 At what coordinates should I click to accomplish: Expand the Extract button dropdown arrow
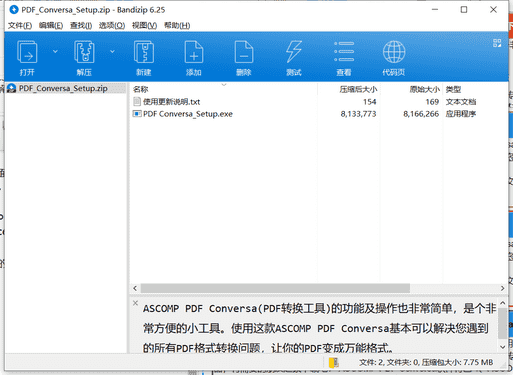coord(112,51)
